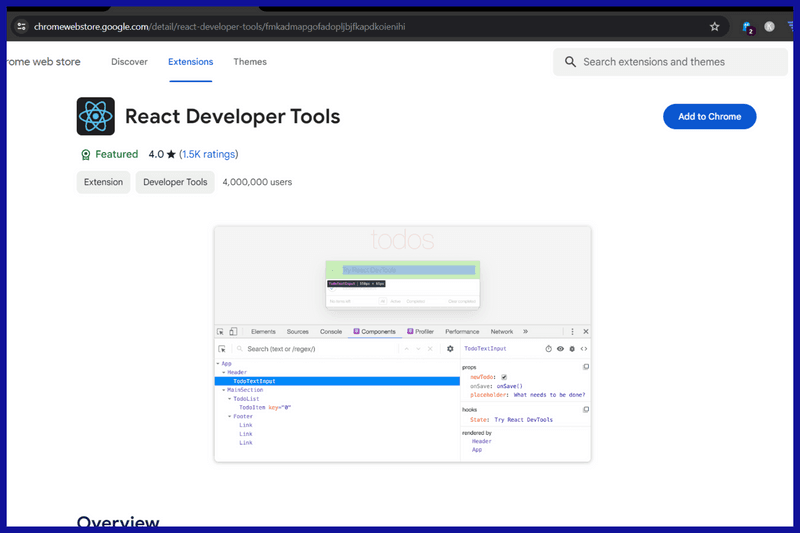Toggle the newTodo checkbox in props

(504, 376)
